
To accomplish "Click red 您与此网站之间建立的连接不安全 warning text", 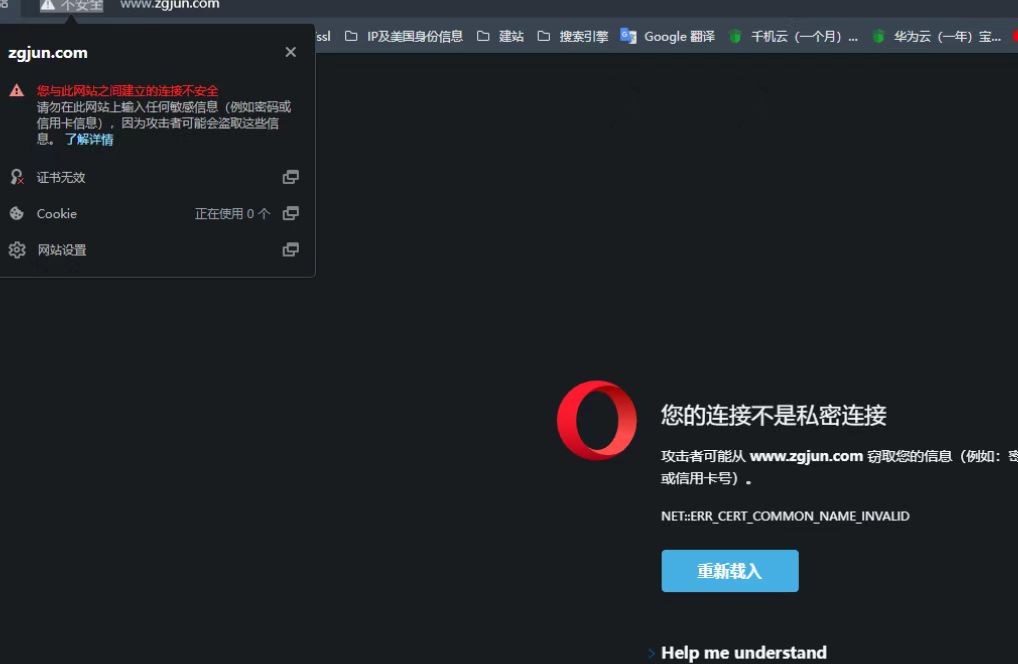I will 127,91.
